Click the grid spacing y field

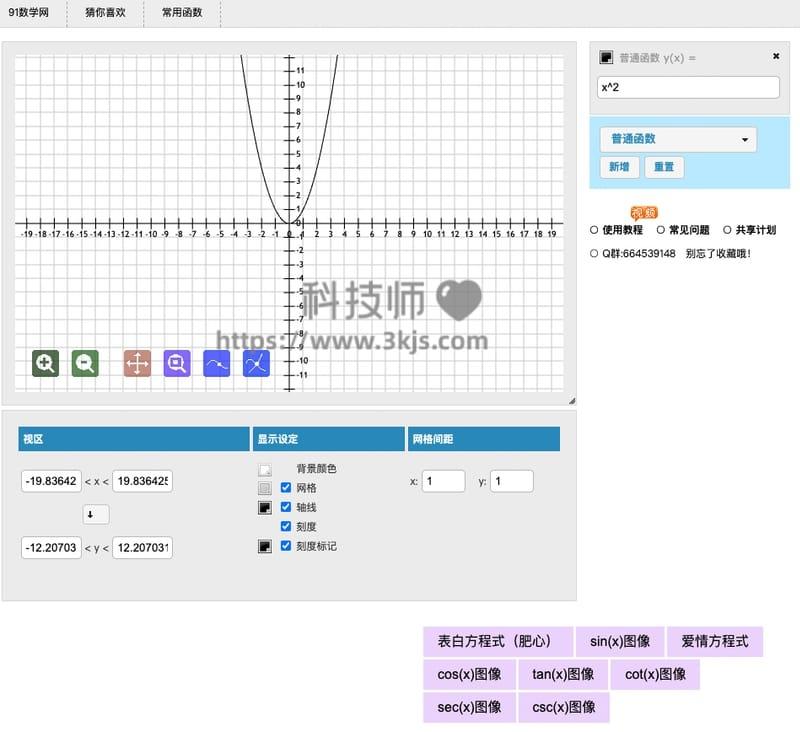(512, 481)
